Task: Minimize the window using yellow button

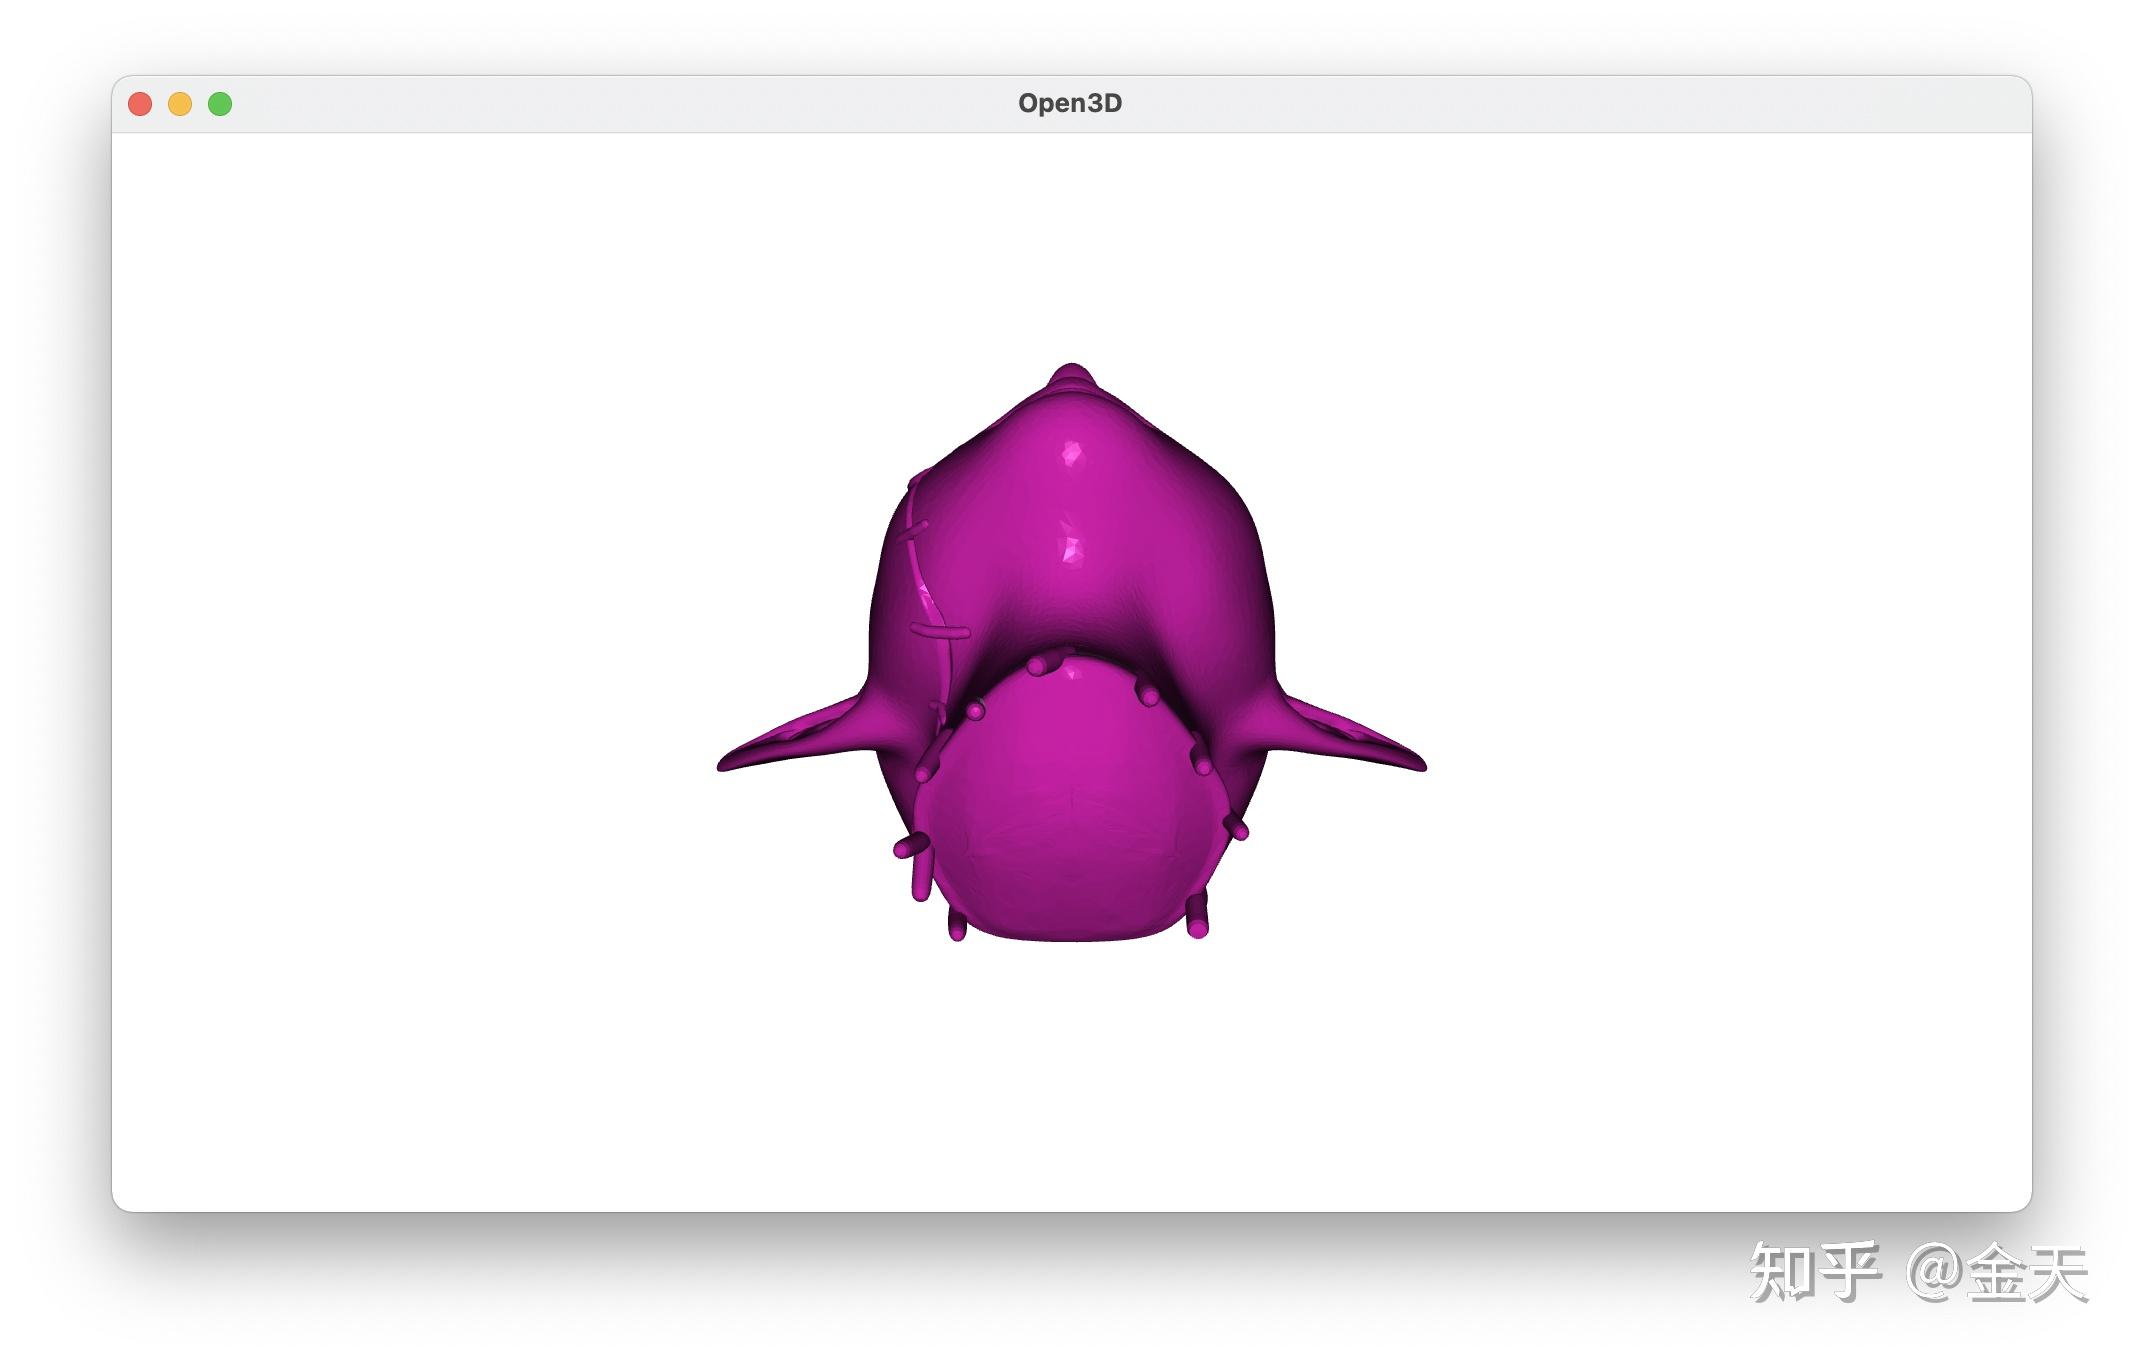Action: [180, 104]
